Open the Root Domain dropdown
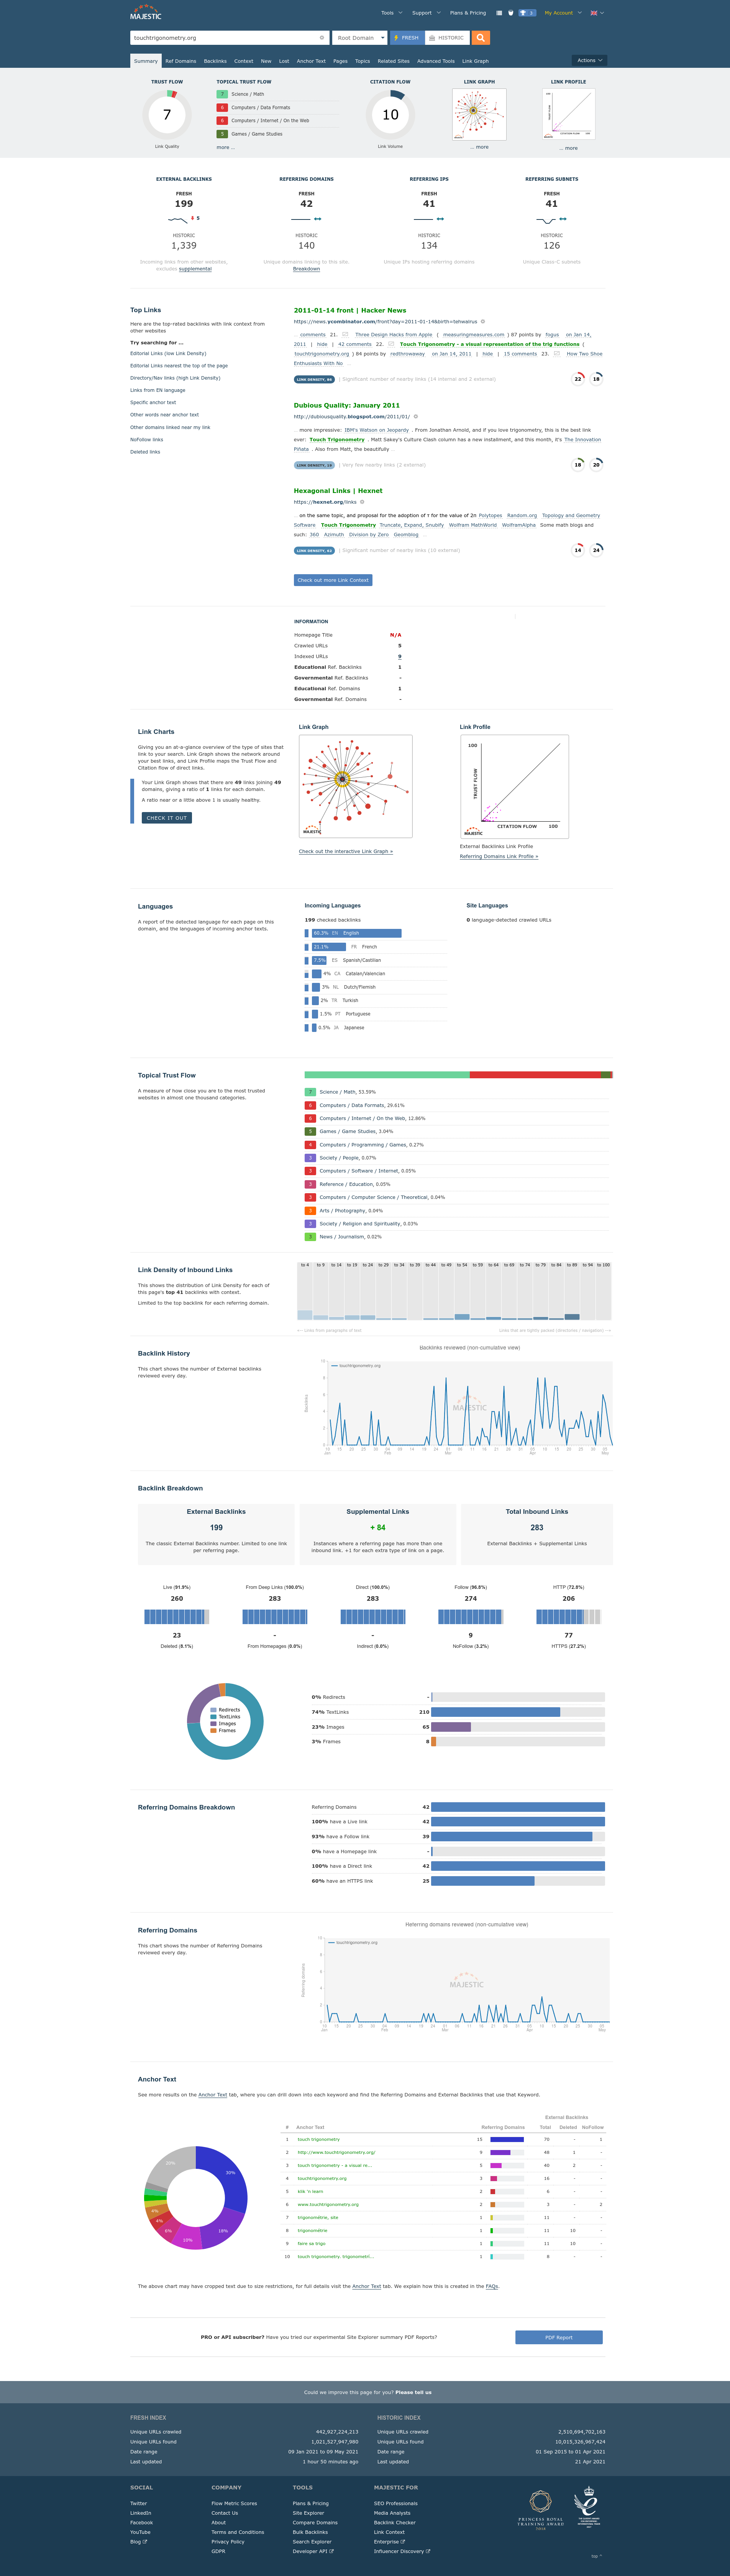 (x=359, y=38)
